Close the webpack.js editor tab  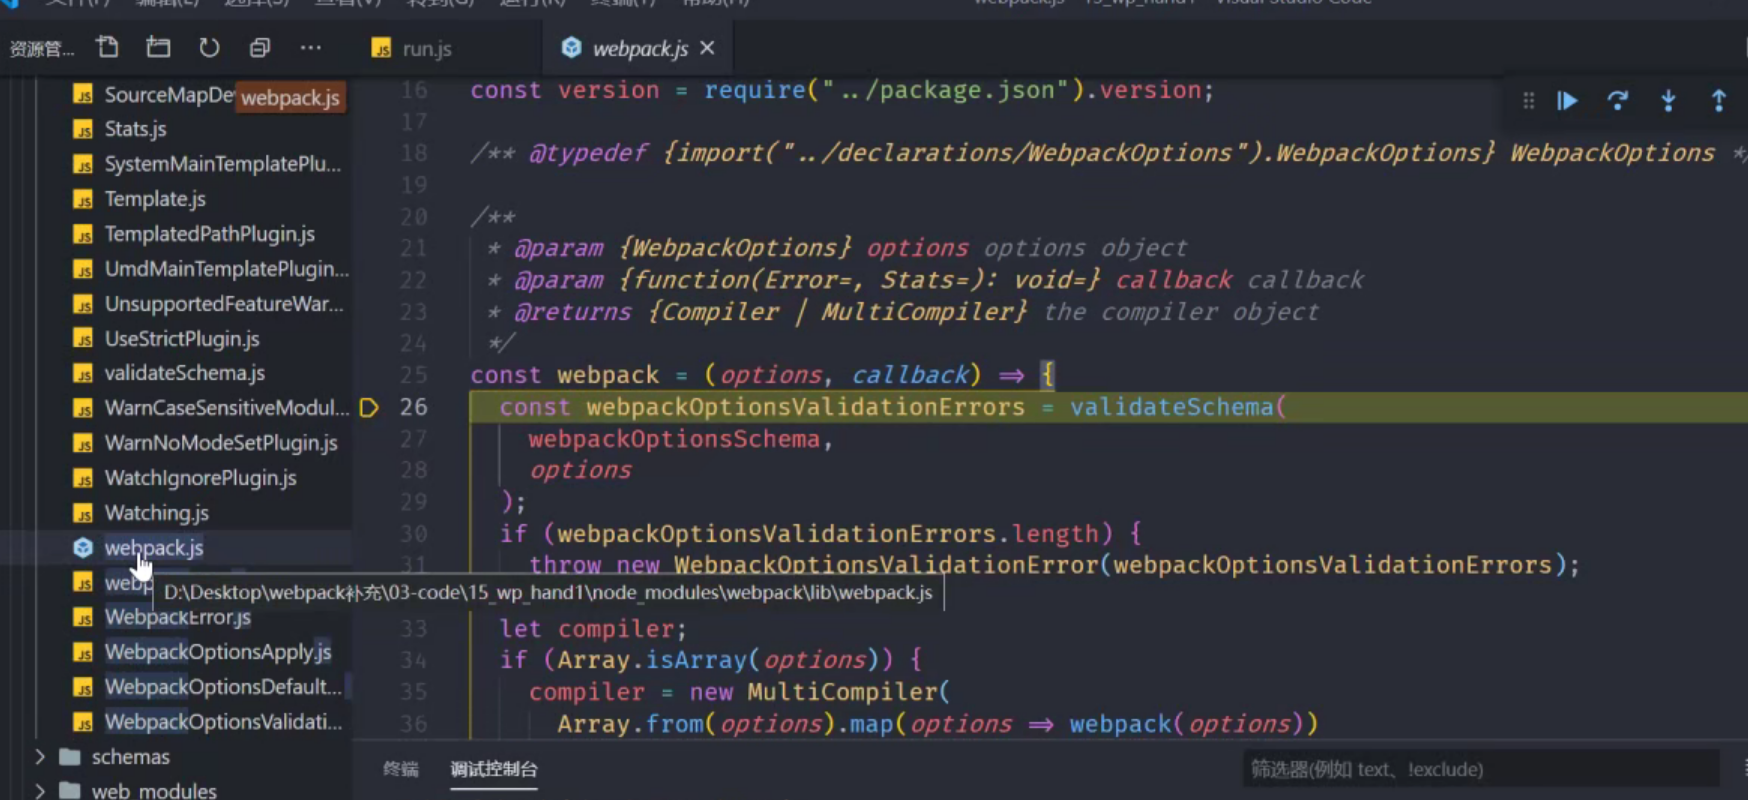(x=708, y=48)
